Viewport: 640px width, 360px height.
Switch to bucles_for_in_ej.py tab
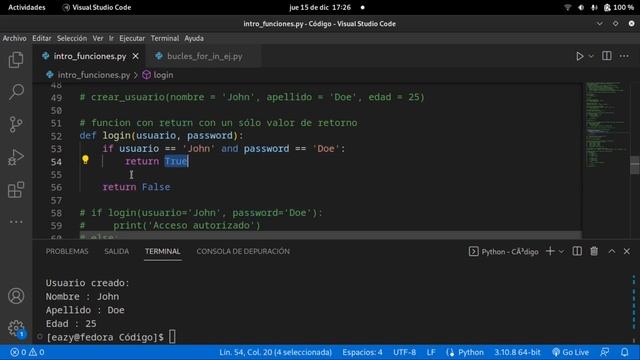(204, 56)
